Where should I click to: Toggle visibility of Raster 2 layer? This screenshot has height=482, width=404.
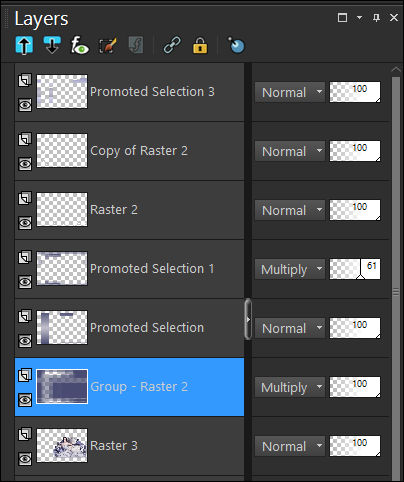25,223
